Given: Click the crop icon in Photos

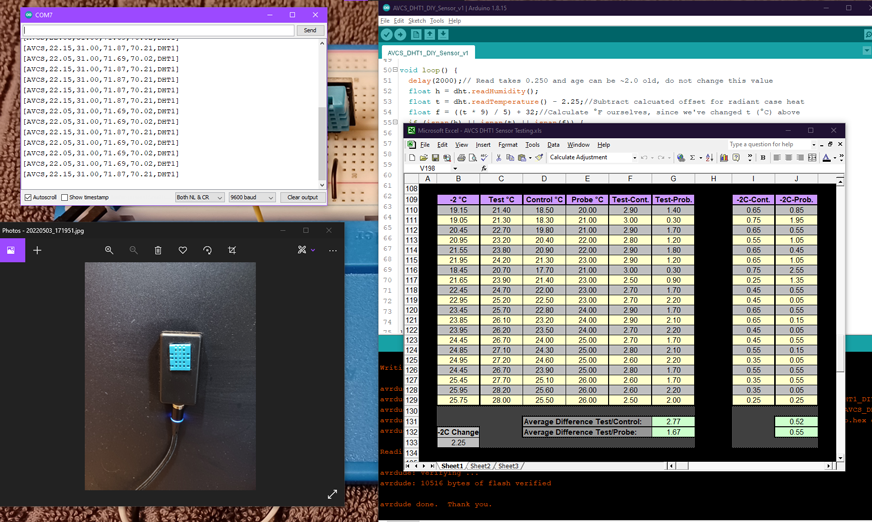Looking at the screenshot, I should coord(232,250).
